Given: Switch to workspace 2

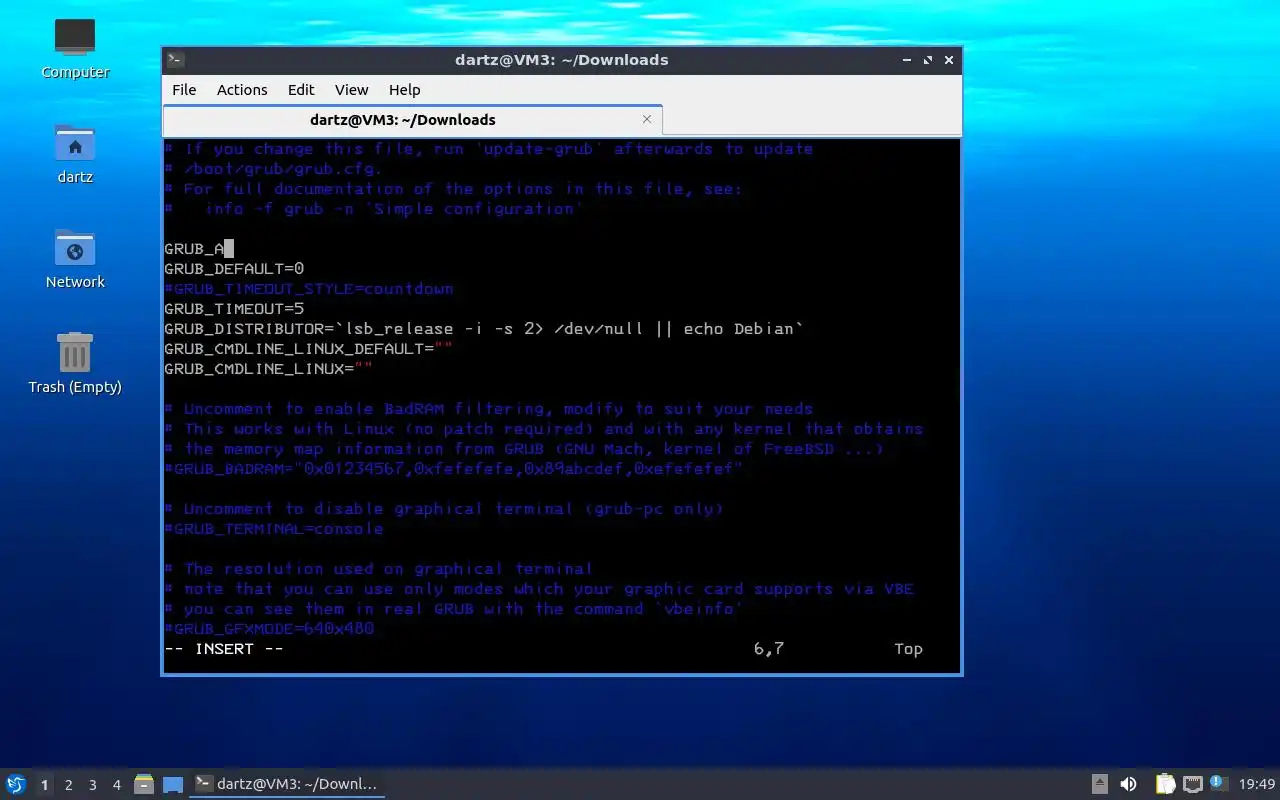Looking at the screenshot, I should coord(69,785).
